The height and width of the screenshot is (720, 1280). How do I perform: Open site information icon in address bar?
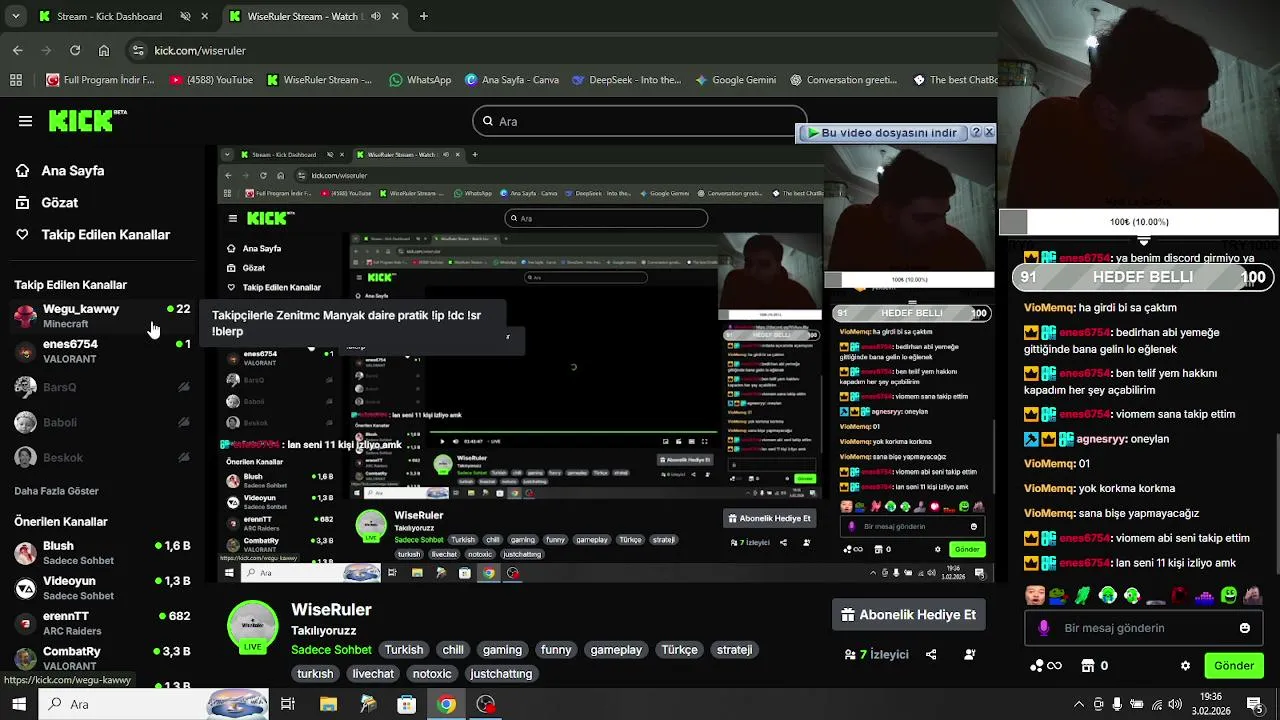pos(138,50)
